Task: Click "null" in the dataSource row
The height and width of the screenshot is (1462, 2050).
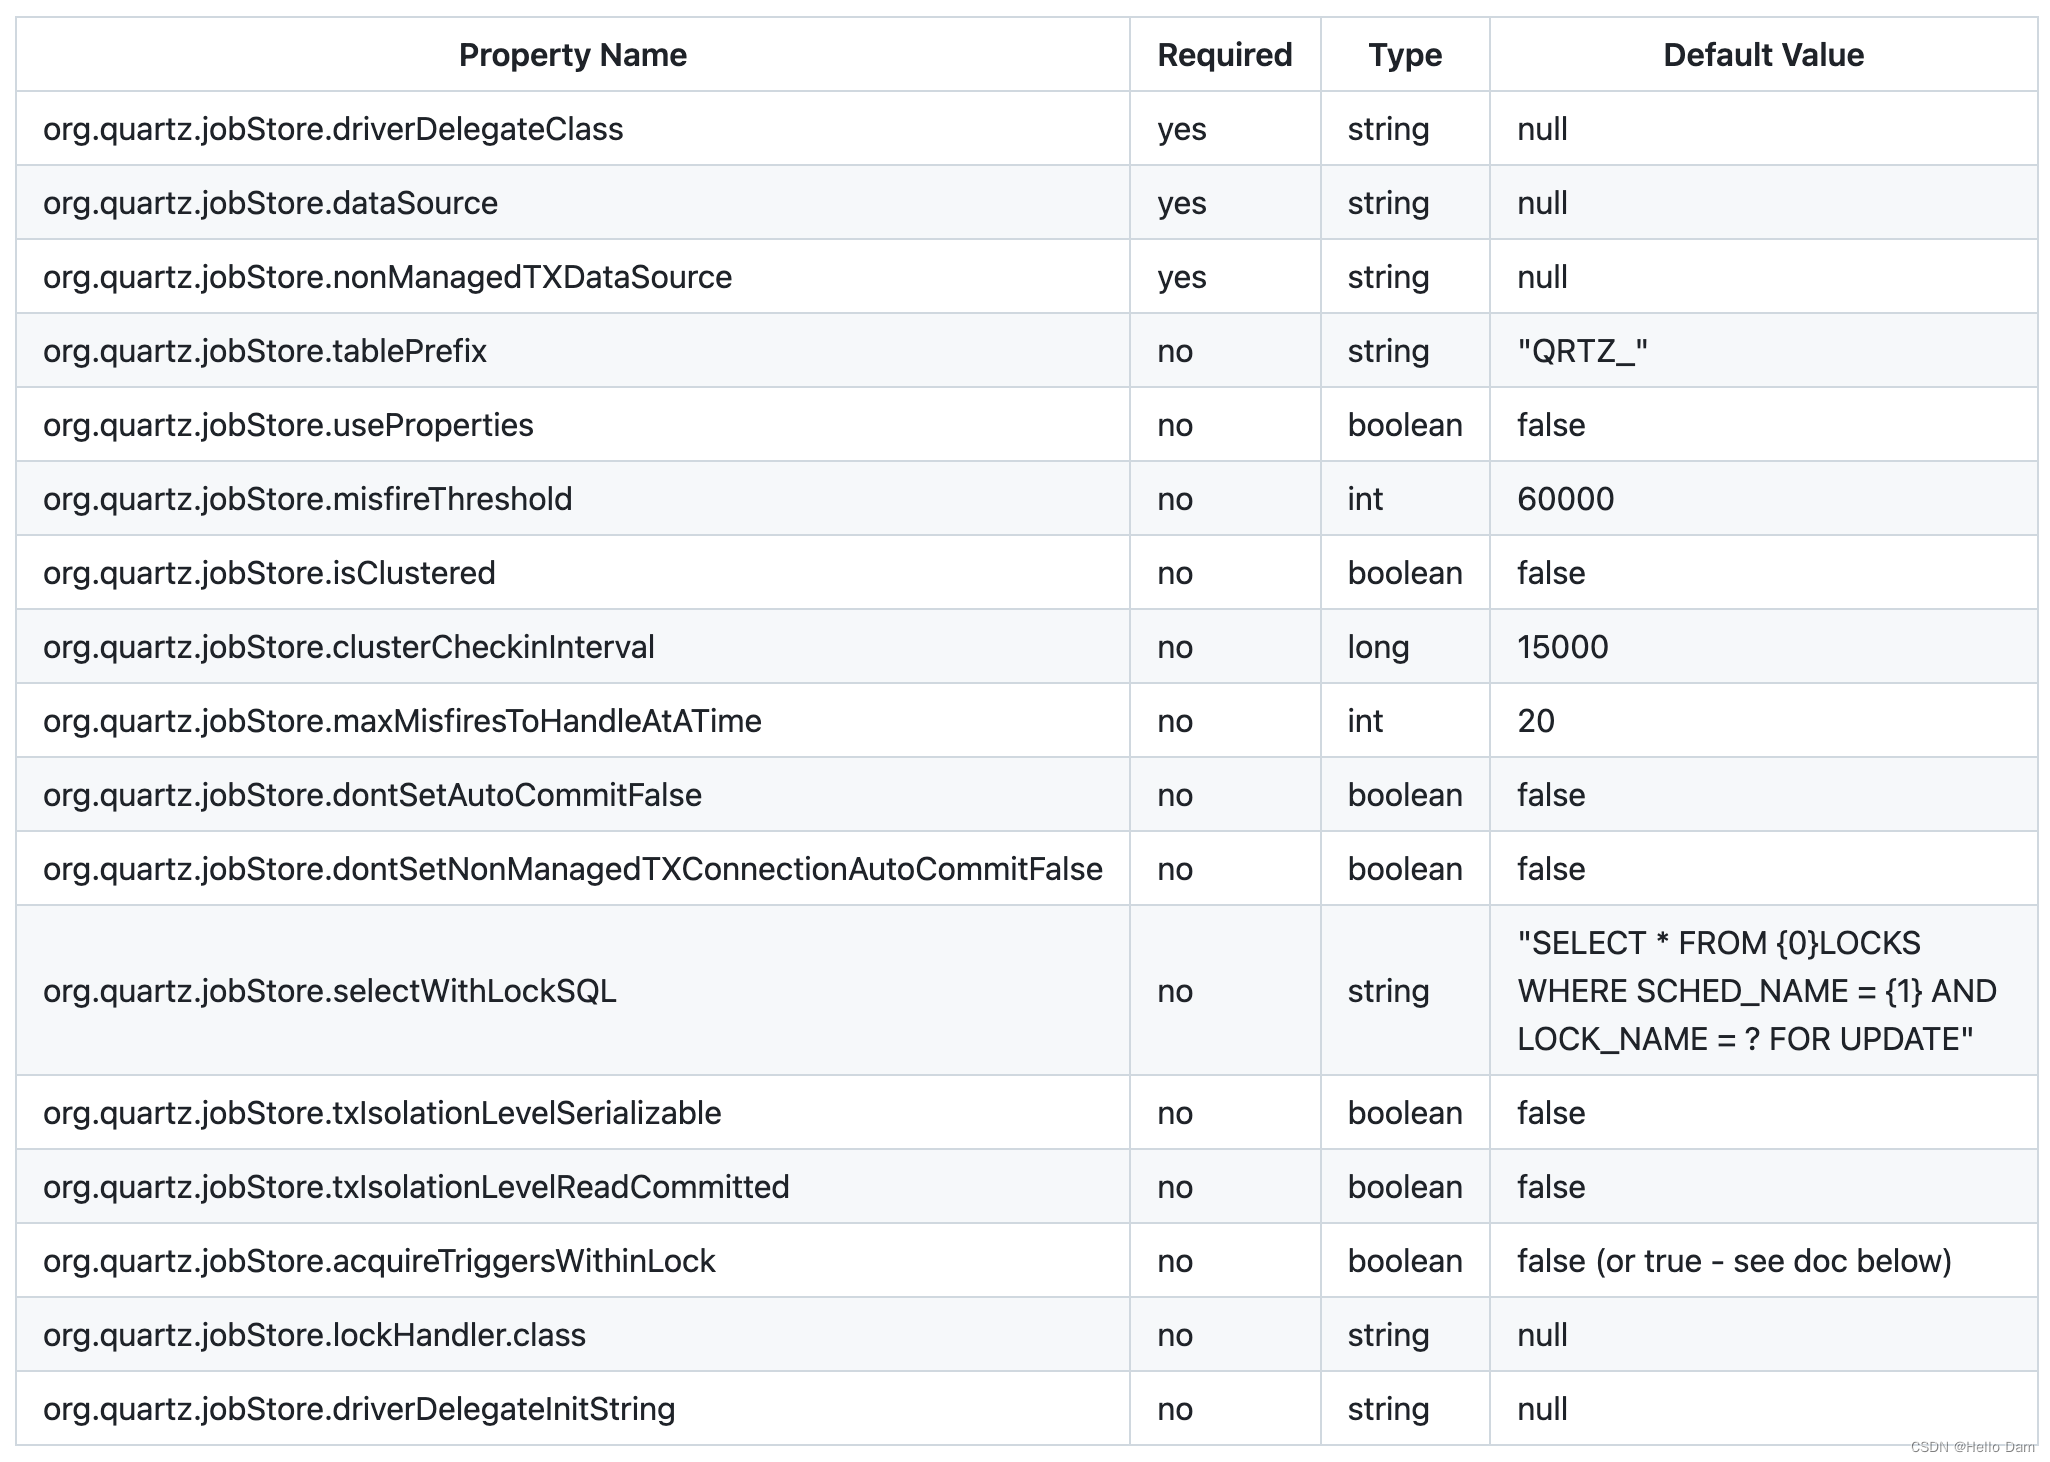Action: 1542,203
